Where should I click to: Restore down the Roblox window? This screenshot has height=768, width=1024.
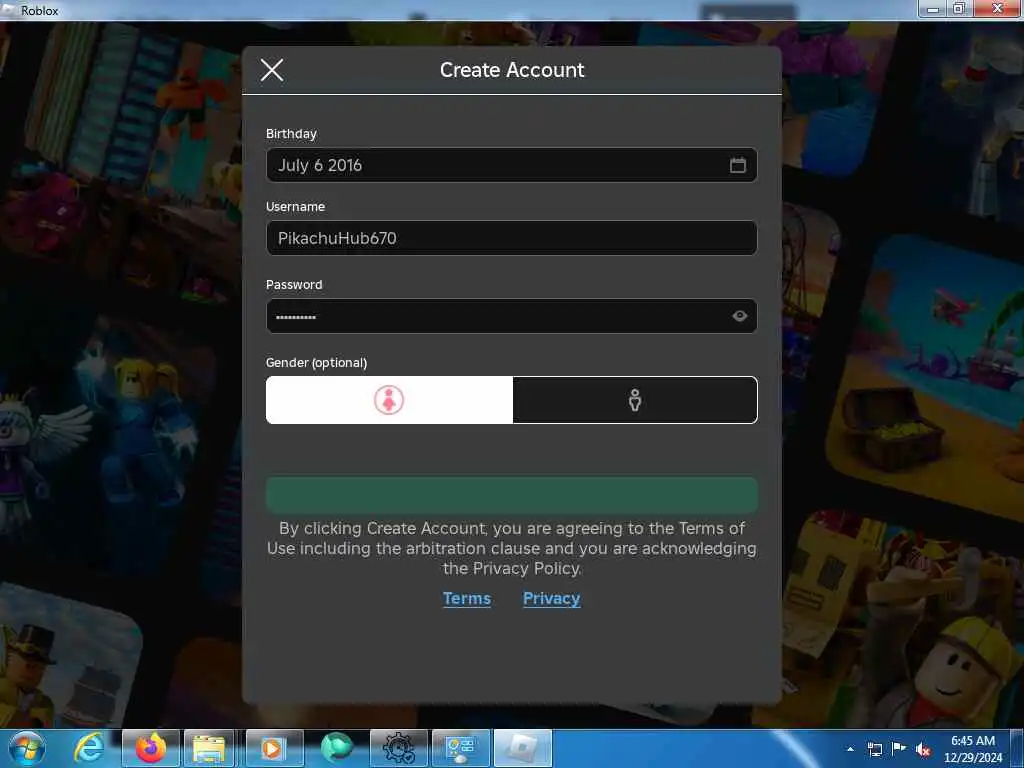coord(959,8)
